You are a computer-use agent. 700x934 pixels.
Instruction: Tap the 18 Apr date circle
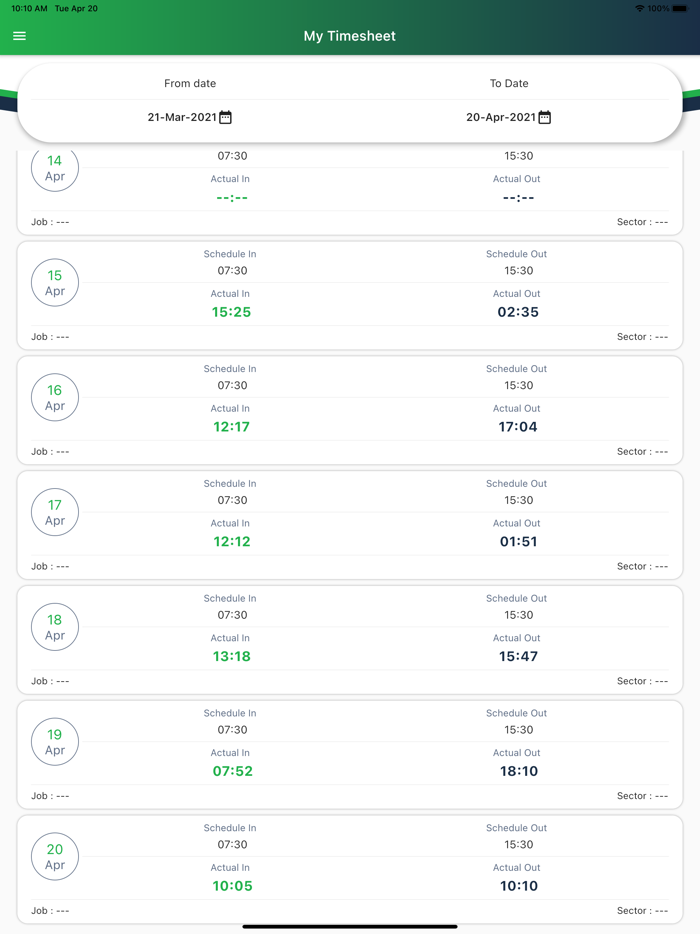55,627
